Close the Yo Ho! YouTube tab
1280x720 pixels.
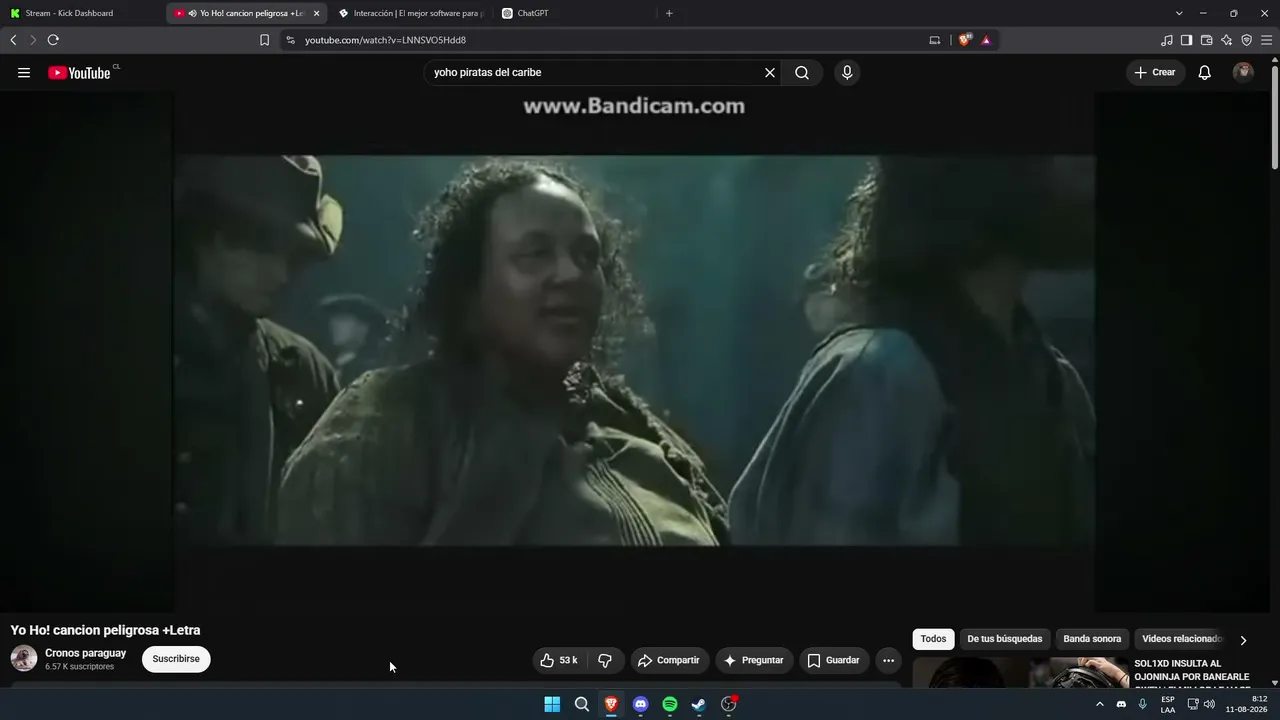[316, 13]
